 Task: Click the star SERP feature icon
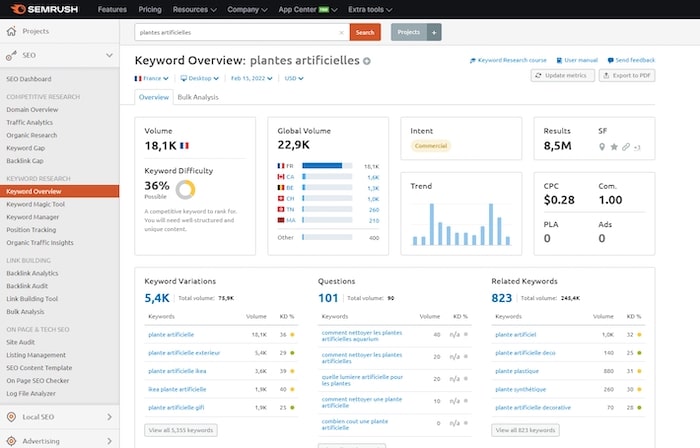(613, 147)
